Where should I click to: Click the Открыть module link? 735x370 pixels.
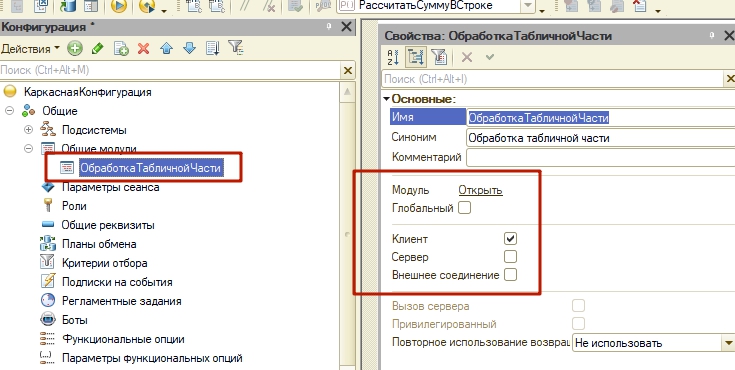[480, 190]
